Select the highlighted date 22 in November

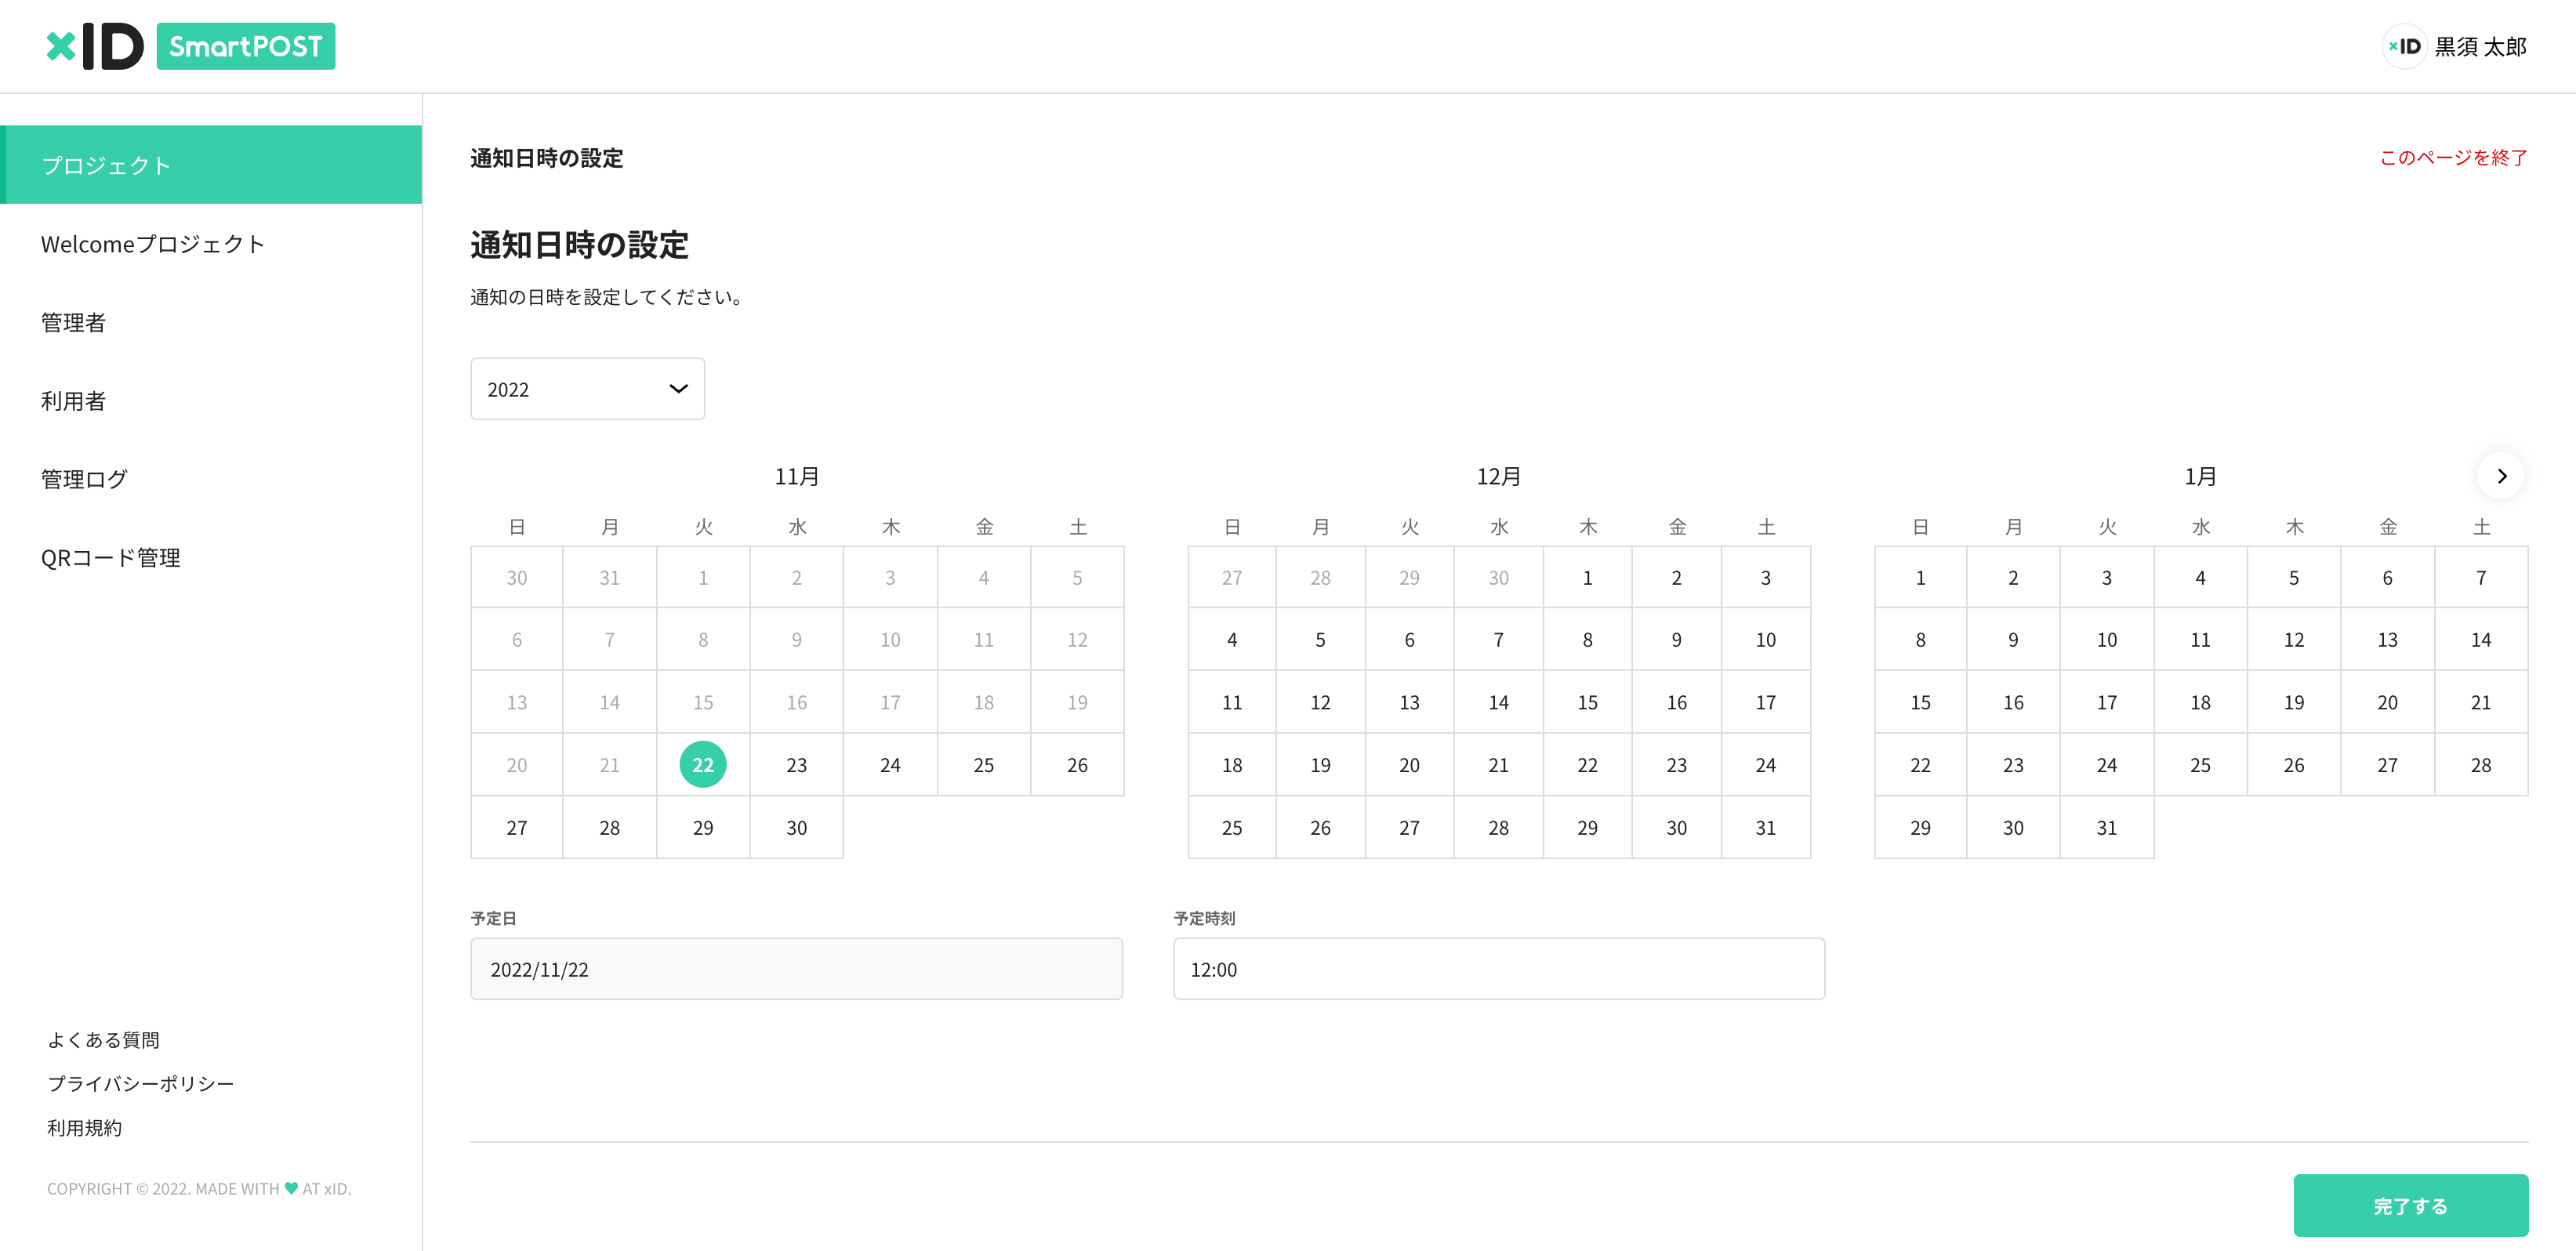point(703,764)
